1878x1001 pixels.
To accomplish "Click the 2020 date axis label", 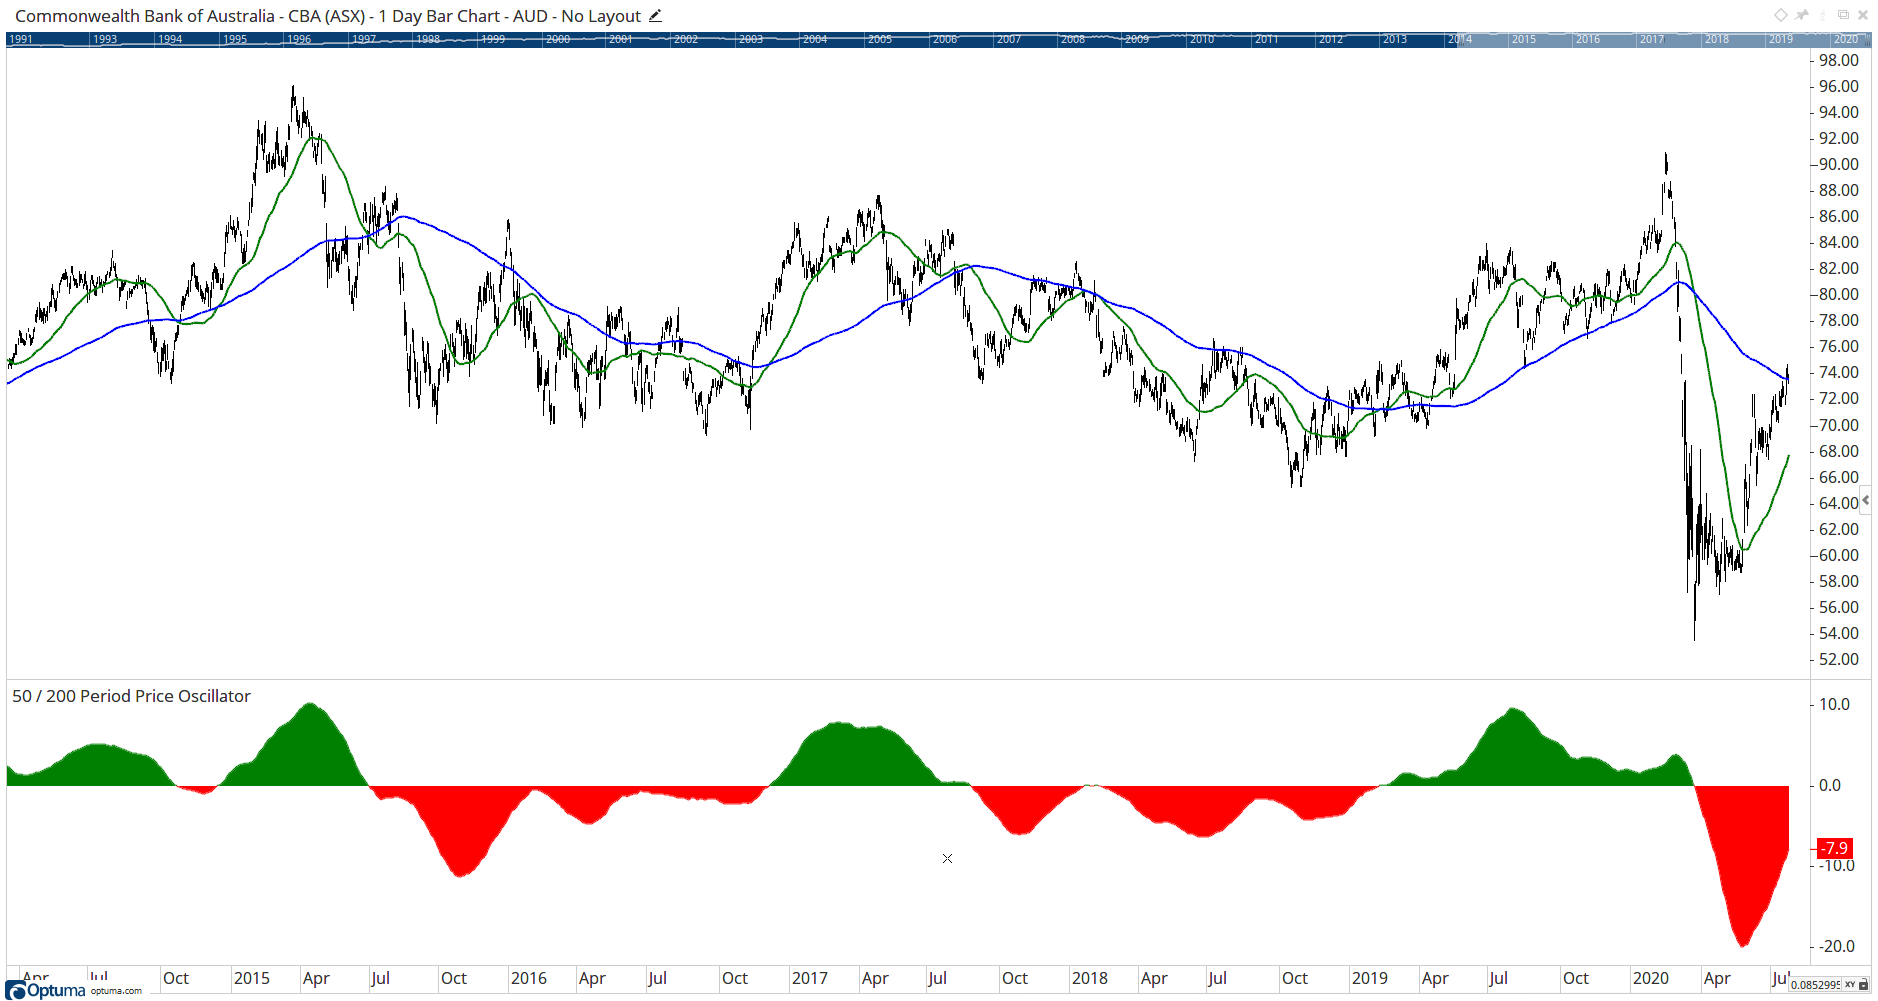I will tap(1651, 978).
